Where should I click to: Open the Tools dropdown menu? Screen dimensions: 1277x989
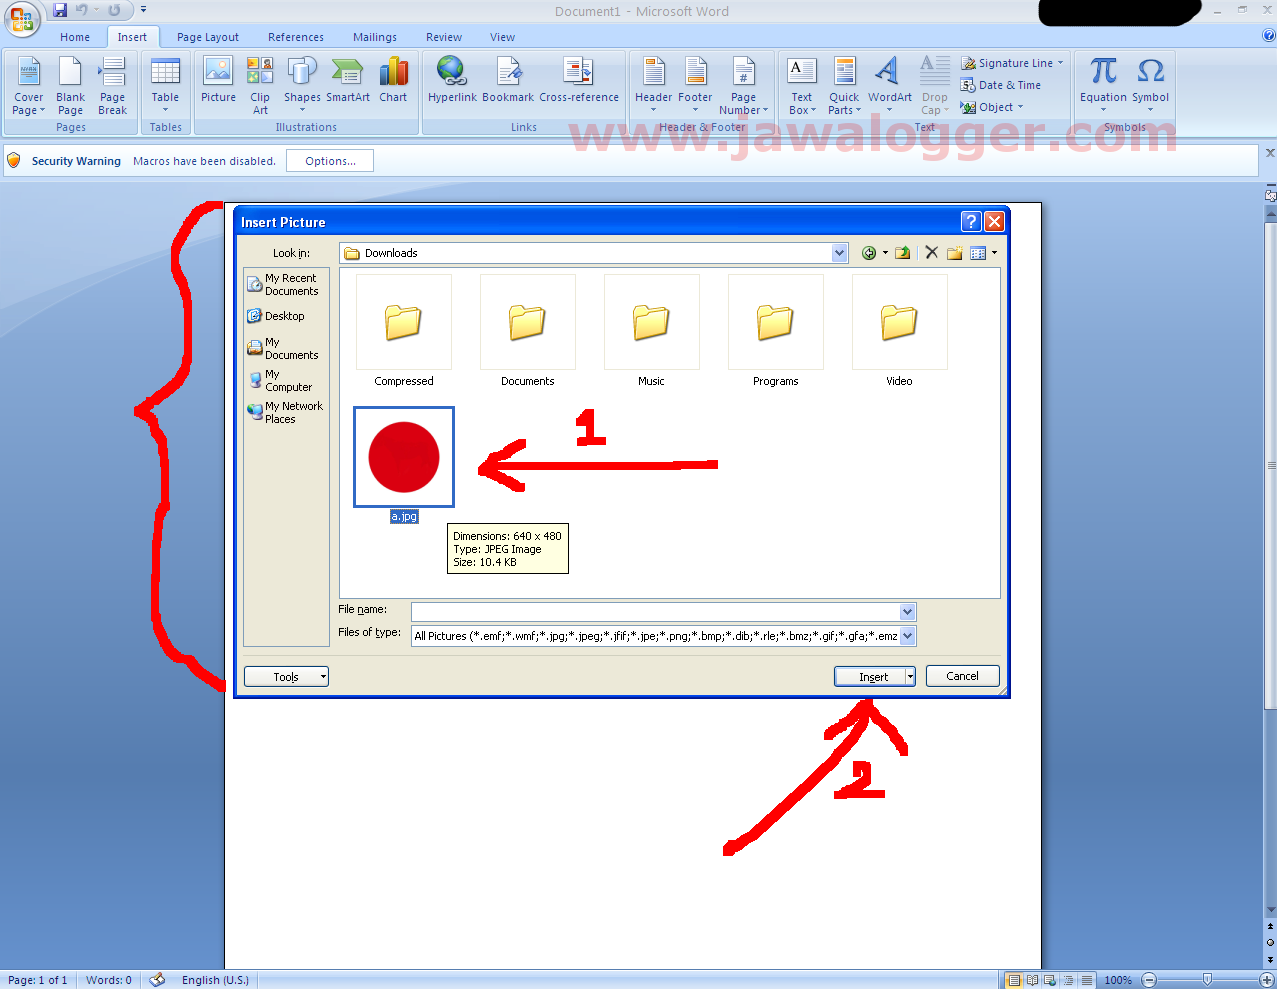(286, 677)
